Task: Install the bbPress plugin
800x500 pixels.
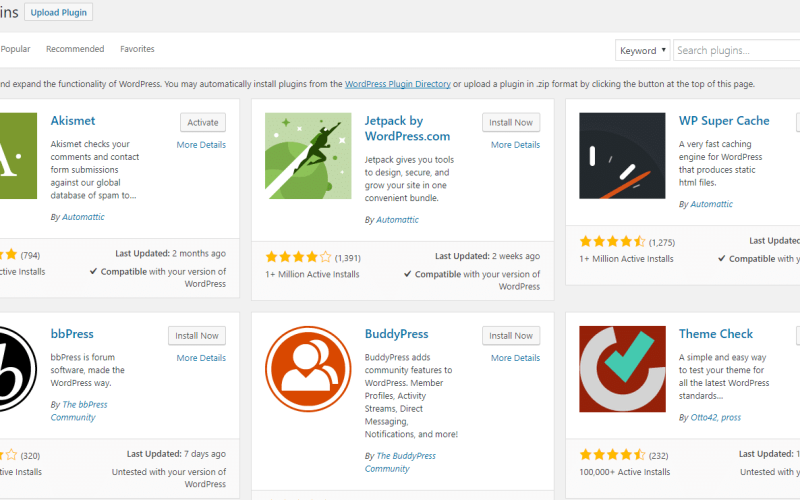Action: pos(196,336)
